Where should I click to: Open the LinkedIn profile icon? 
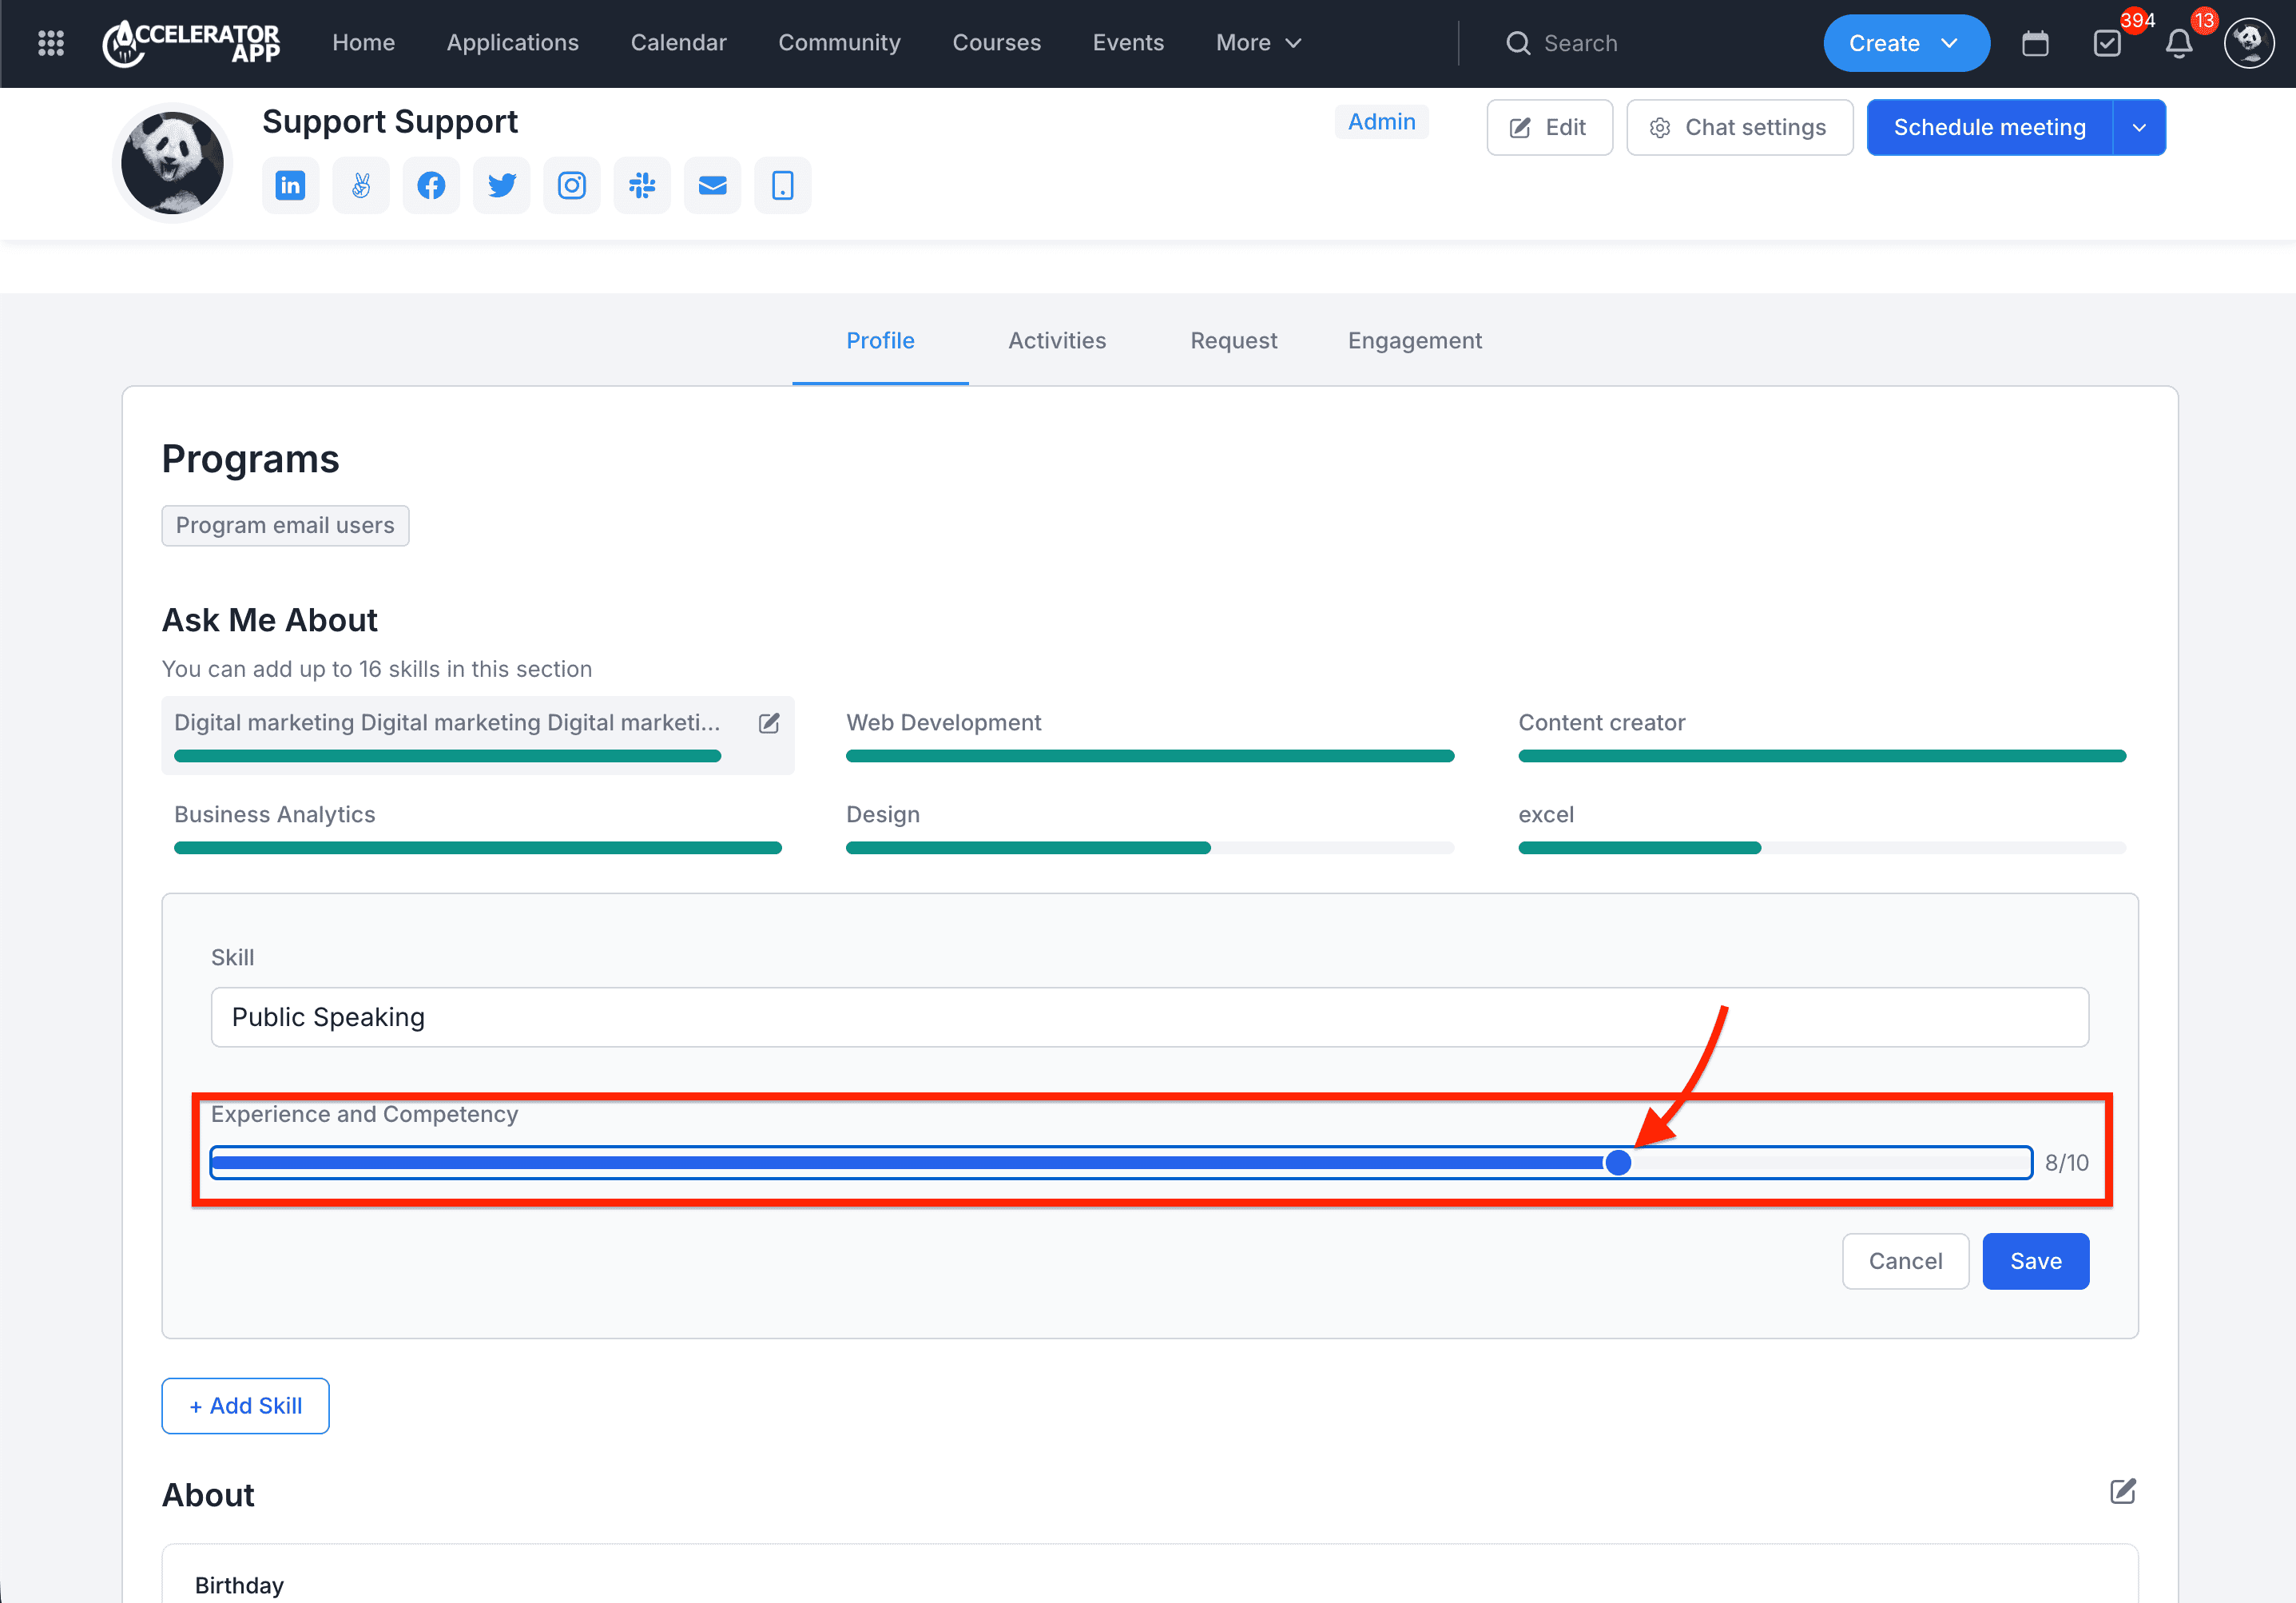tap(290, 186)
